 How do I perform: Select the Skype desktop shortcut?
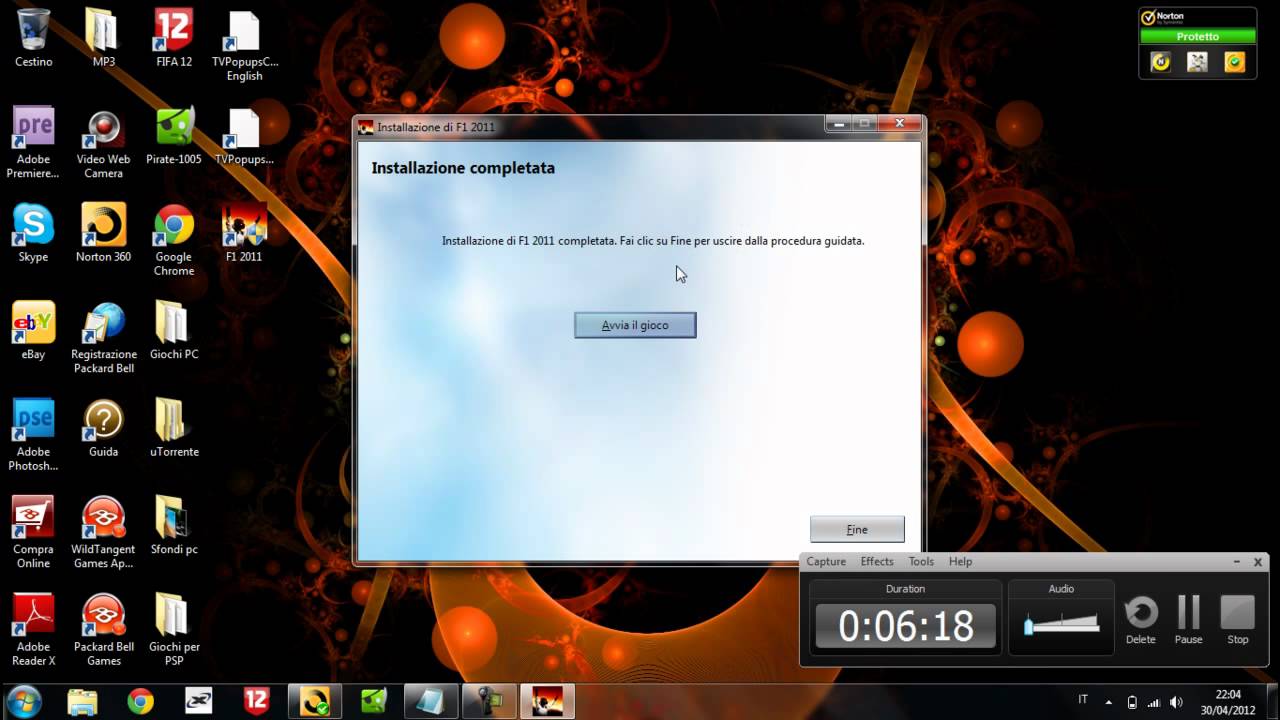(33, 232)
